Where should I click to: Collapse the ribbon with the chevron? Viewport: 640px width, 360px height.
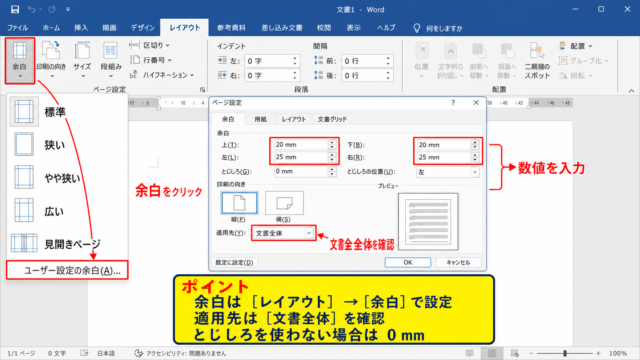631,91
